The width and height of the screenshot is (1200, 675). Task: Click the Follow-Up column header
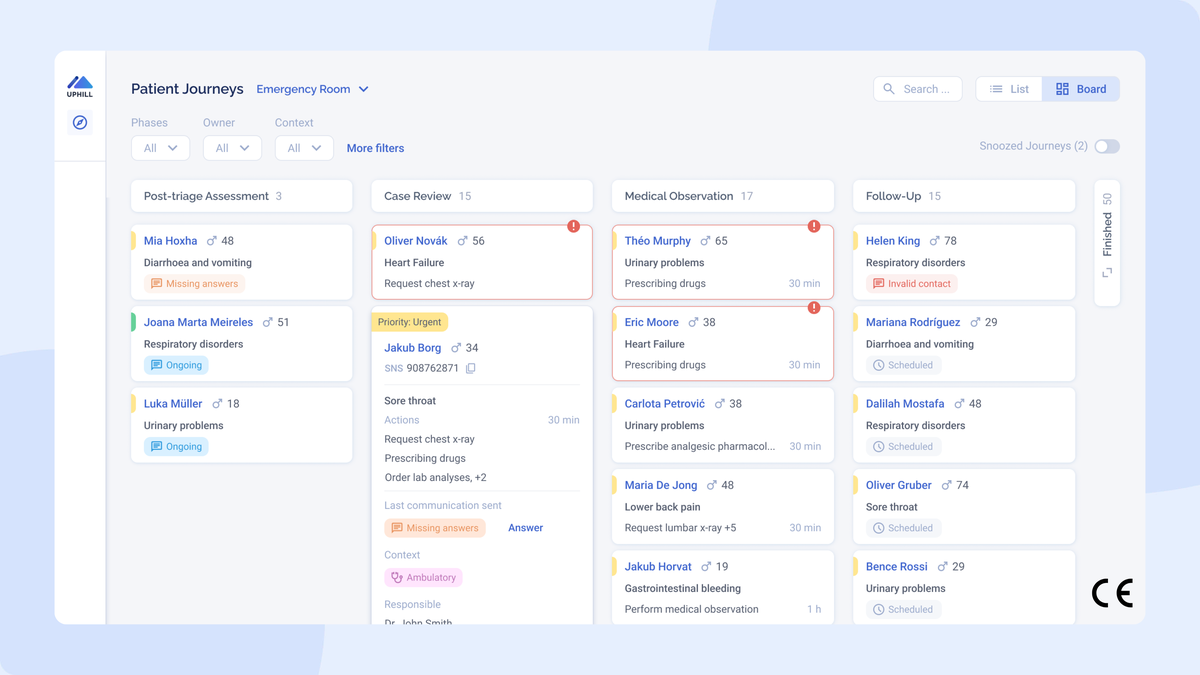(964, 196)
